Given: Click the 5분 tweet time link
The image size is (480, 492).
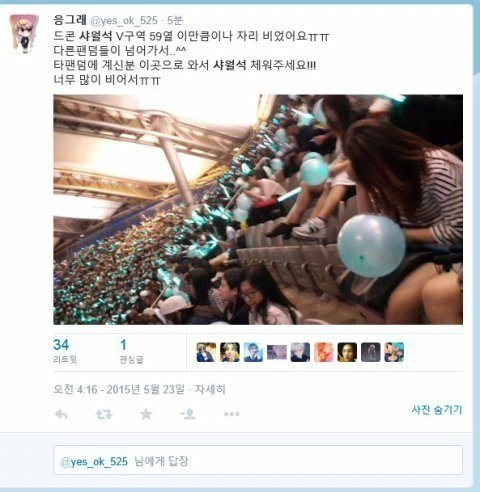Looking at the screenshot, I should click(x=175, y=20).
